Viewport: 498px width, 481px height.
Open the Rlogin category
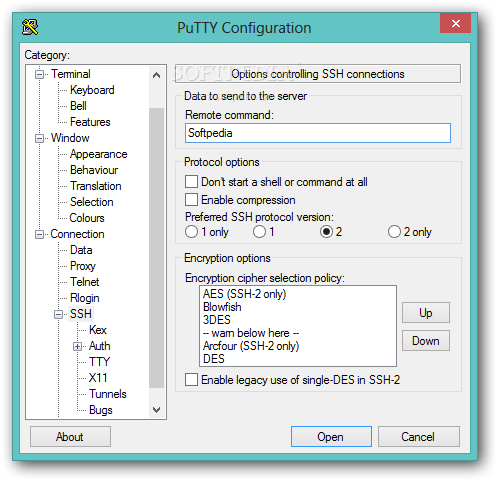point(85,298)
